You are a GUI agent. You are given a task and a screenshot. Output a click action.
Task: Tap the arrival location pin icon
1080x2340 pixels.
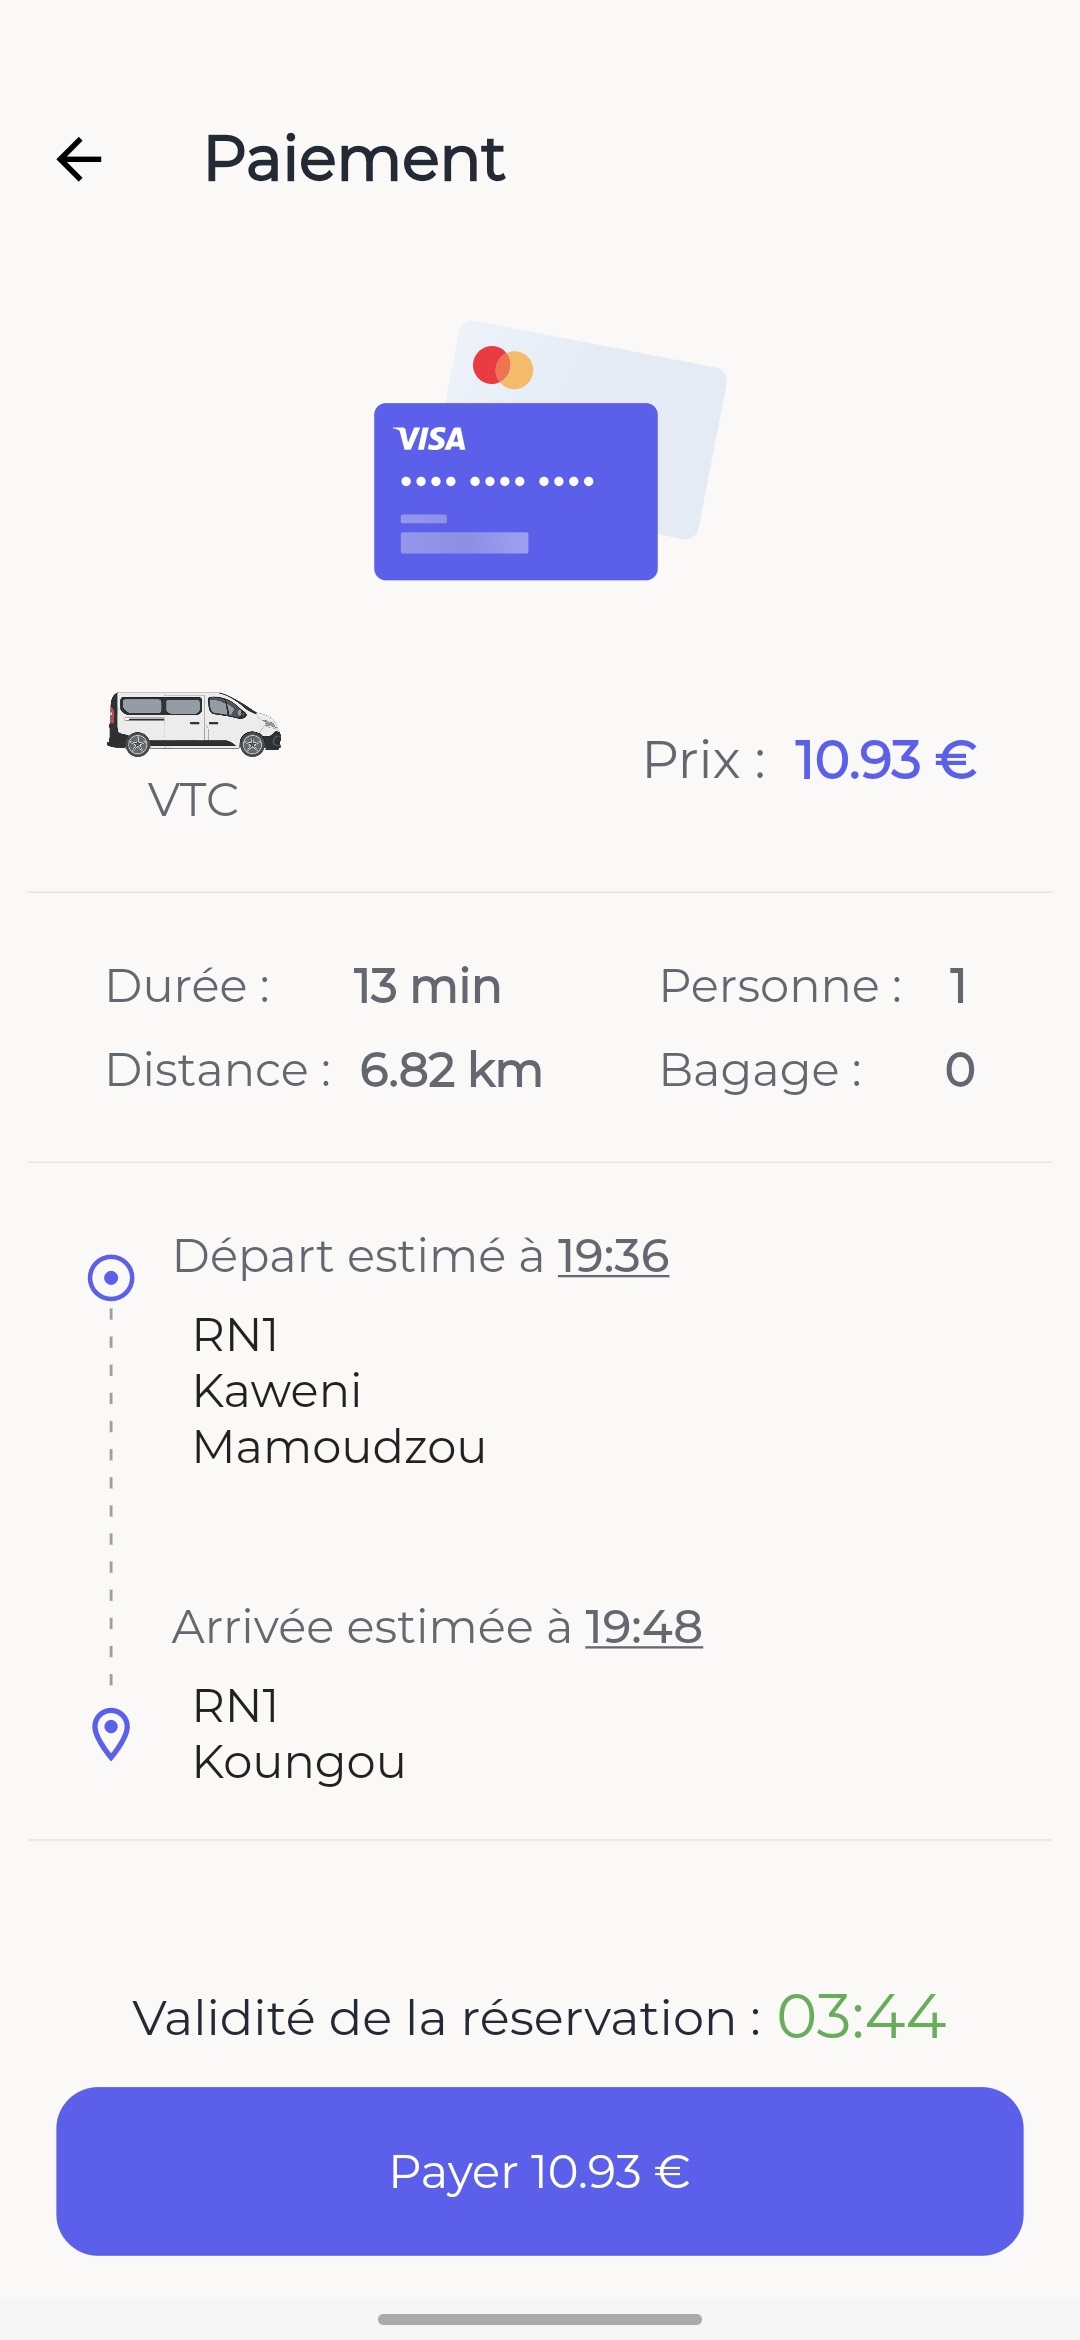111,1733
